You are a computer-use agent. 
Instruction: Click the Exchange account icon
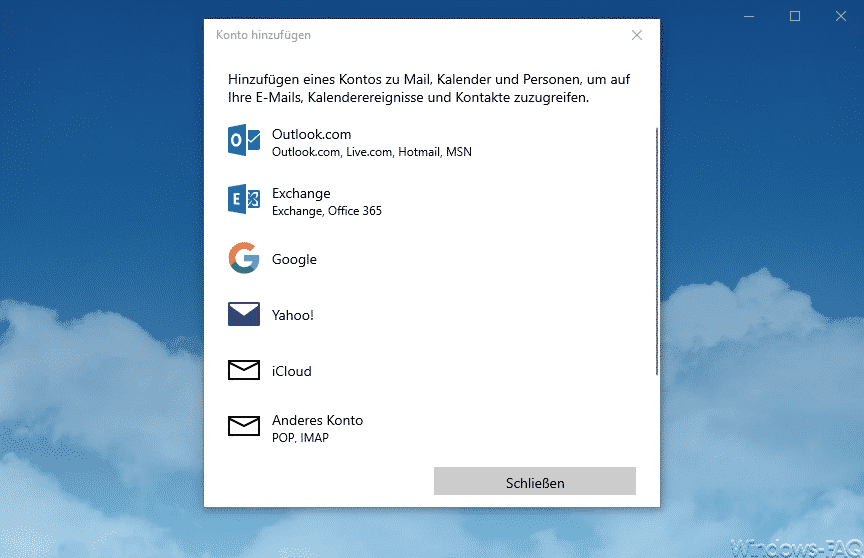[244, 199]
